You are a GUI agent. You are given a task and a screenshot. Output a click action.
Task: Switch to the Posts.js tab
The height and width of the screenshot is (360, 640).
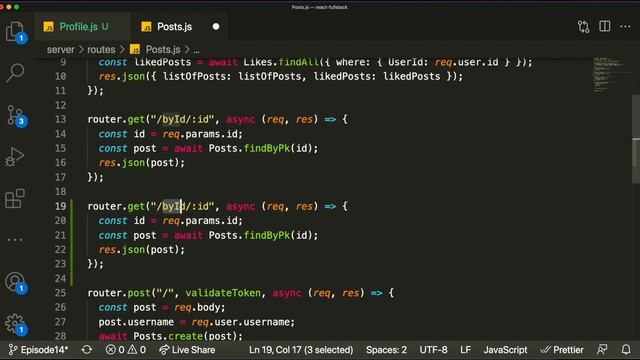pos(175,27)
